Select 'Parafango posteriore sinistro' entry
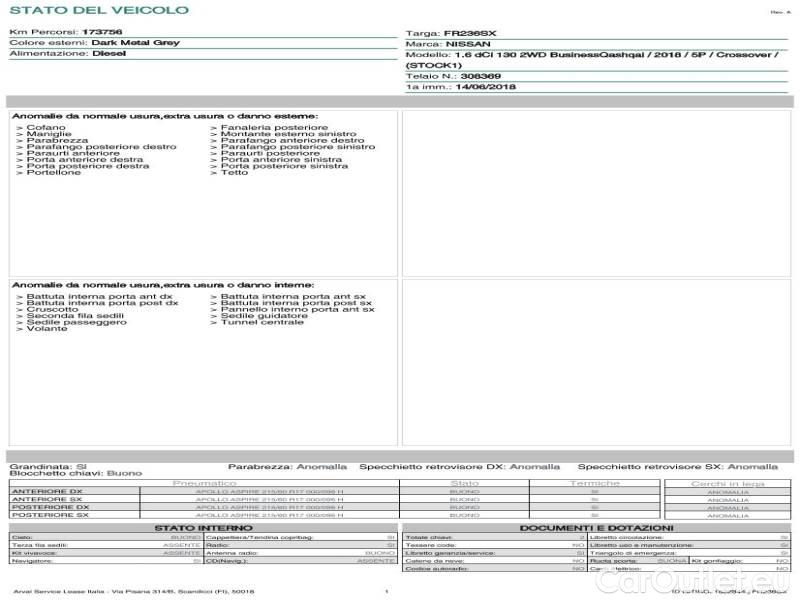This screenshot has width=800, height=600. pyautogui.click(x=297, y=146)
